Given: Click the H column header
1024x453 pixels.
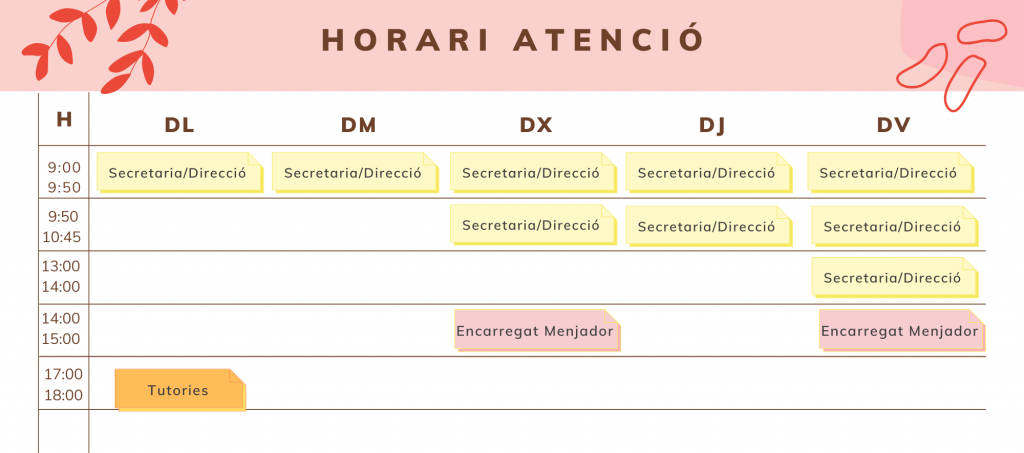Looking at the screenshot, I should [64, 120].
